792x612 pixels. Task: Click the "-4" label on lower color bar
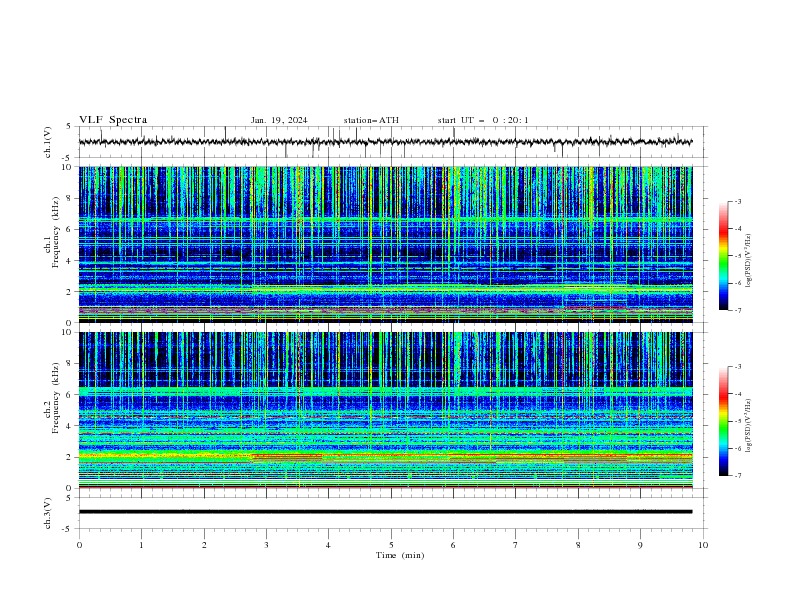coord(738,394)
